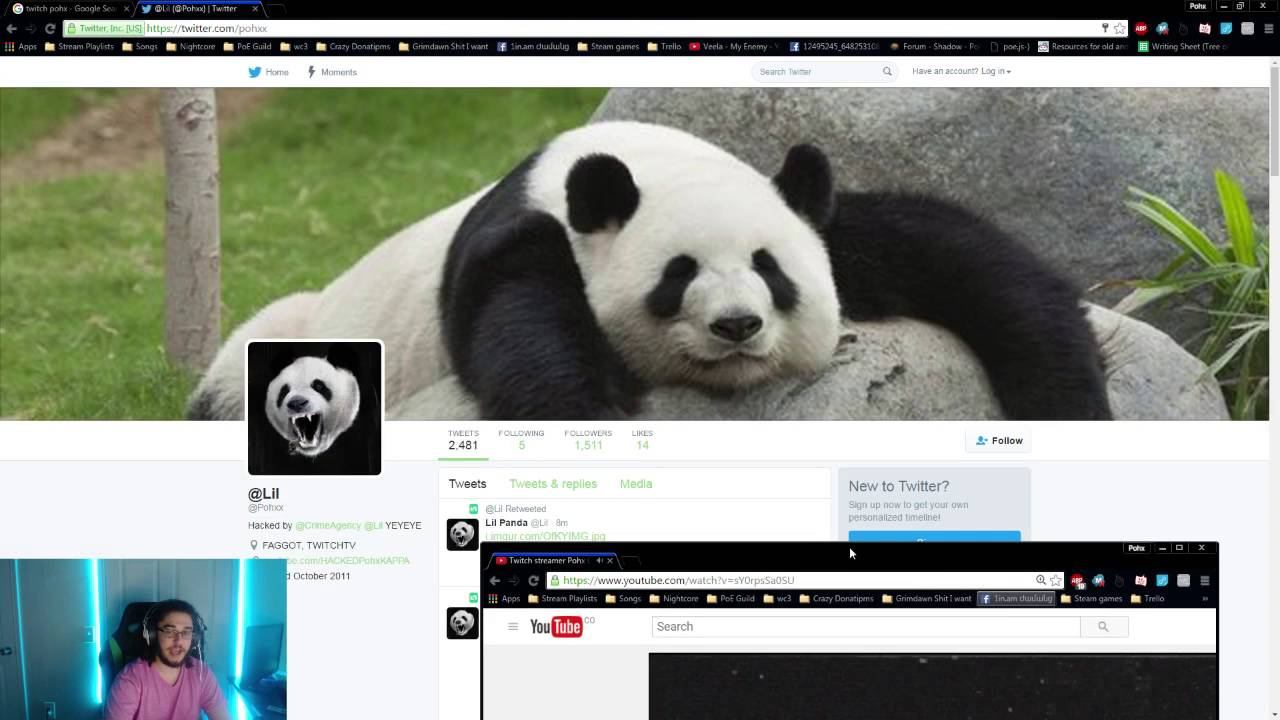This screenshot has width=1280, height=720.
Task: Click the YouTube search magnifier button
Action: [1103, 627]
